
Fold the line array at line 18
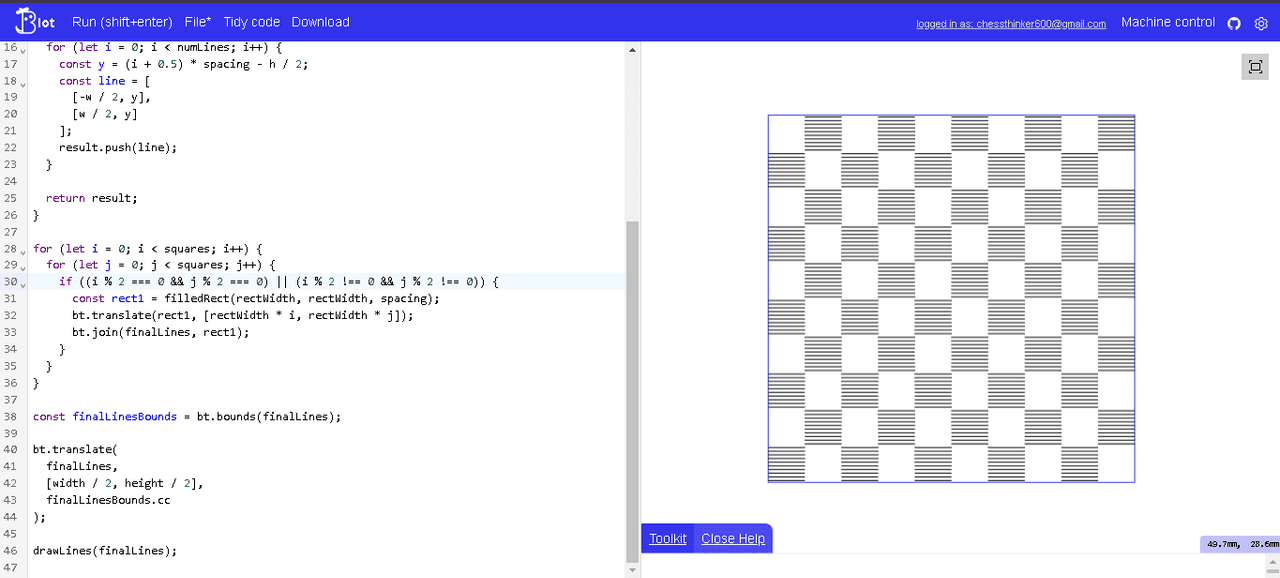pos(24,81)
